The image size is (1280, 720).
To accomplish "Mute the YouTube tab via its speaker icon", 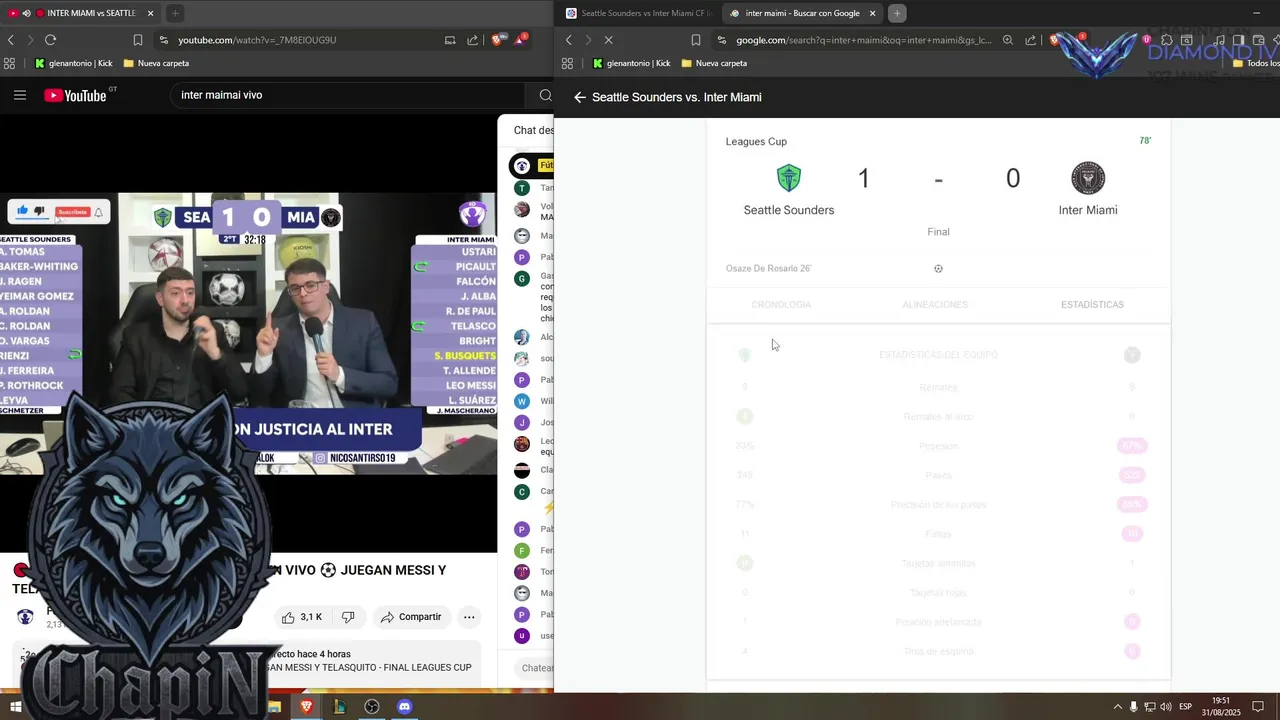I will coord(26,13).
